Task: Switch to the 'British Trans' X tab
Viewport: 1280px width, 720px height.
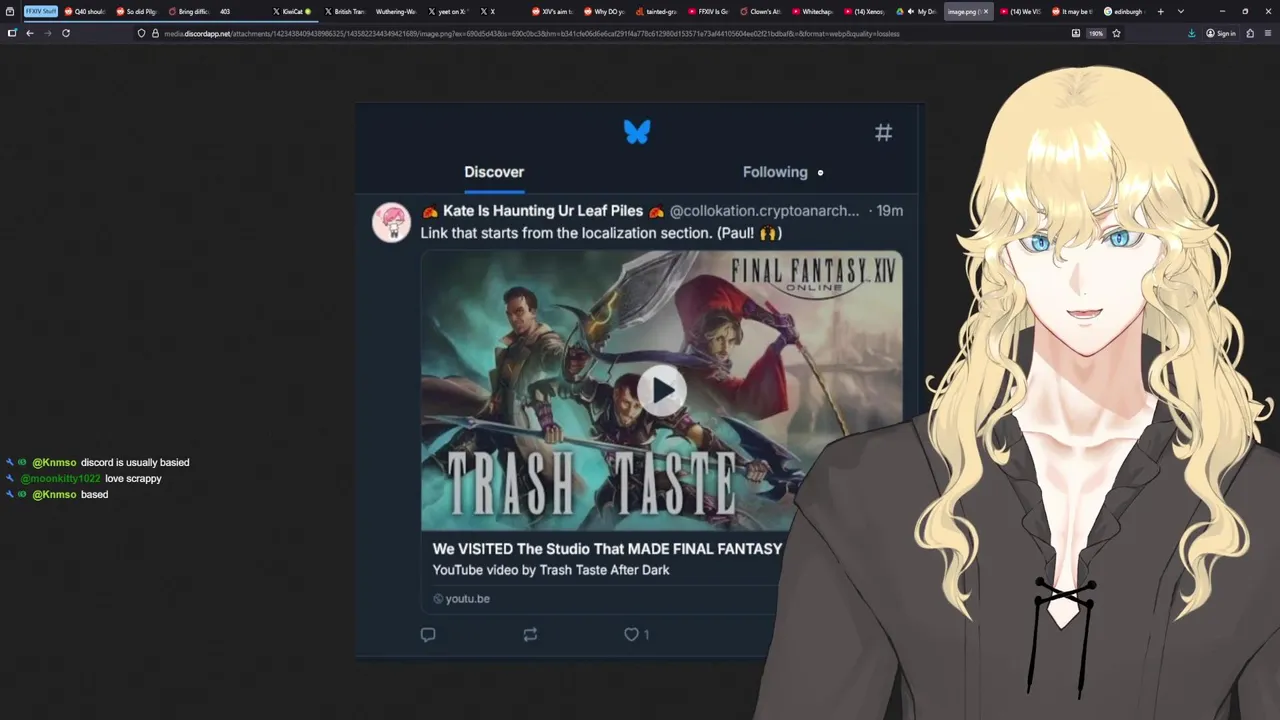Action: [x=346, y=11]
